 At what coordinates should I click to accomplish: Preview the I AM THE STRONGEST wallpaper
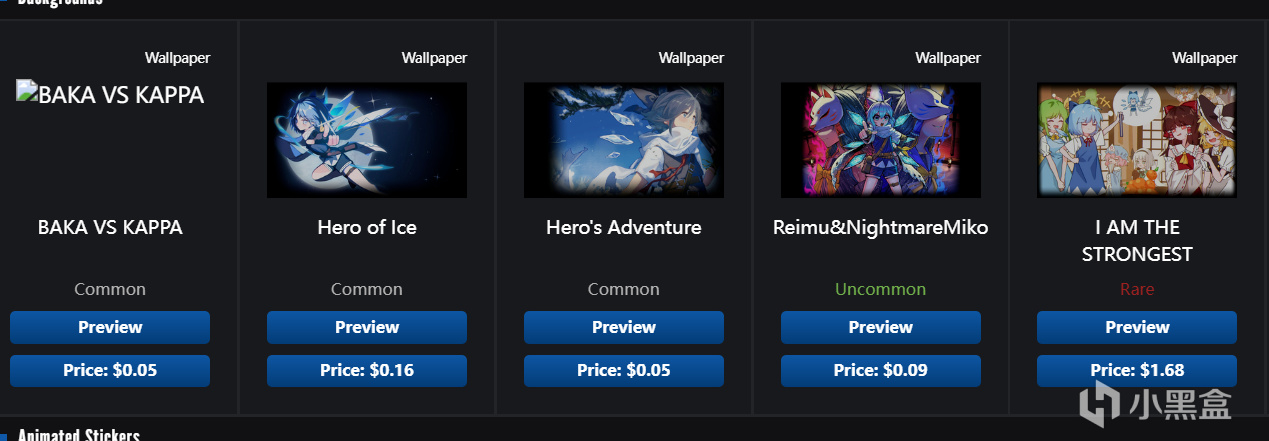(x=1137, y=327)
